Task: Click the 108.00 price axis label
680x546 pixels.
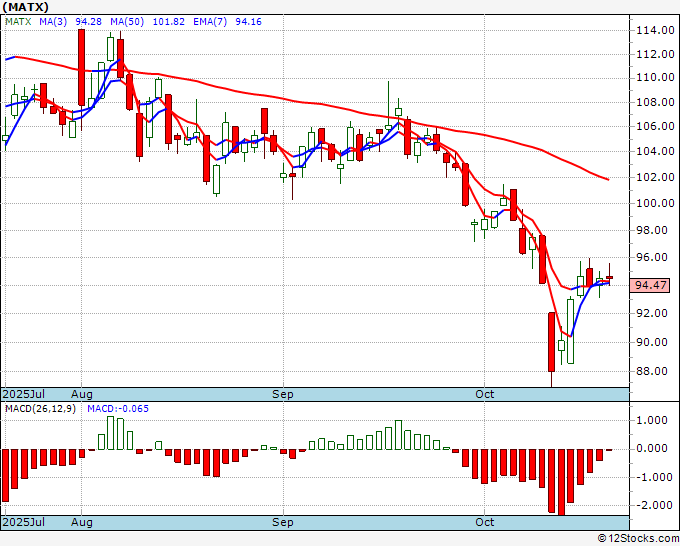Action: 655,102
